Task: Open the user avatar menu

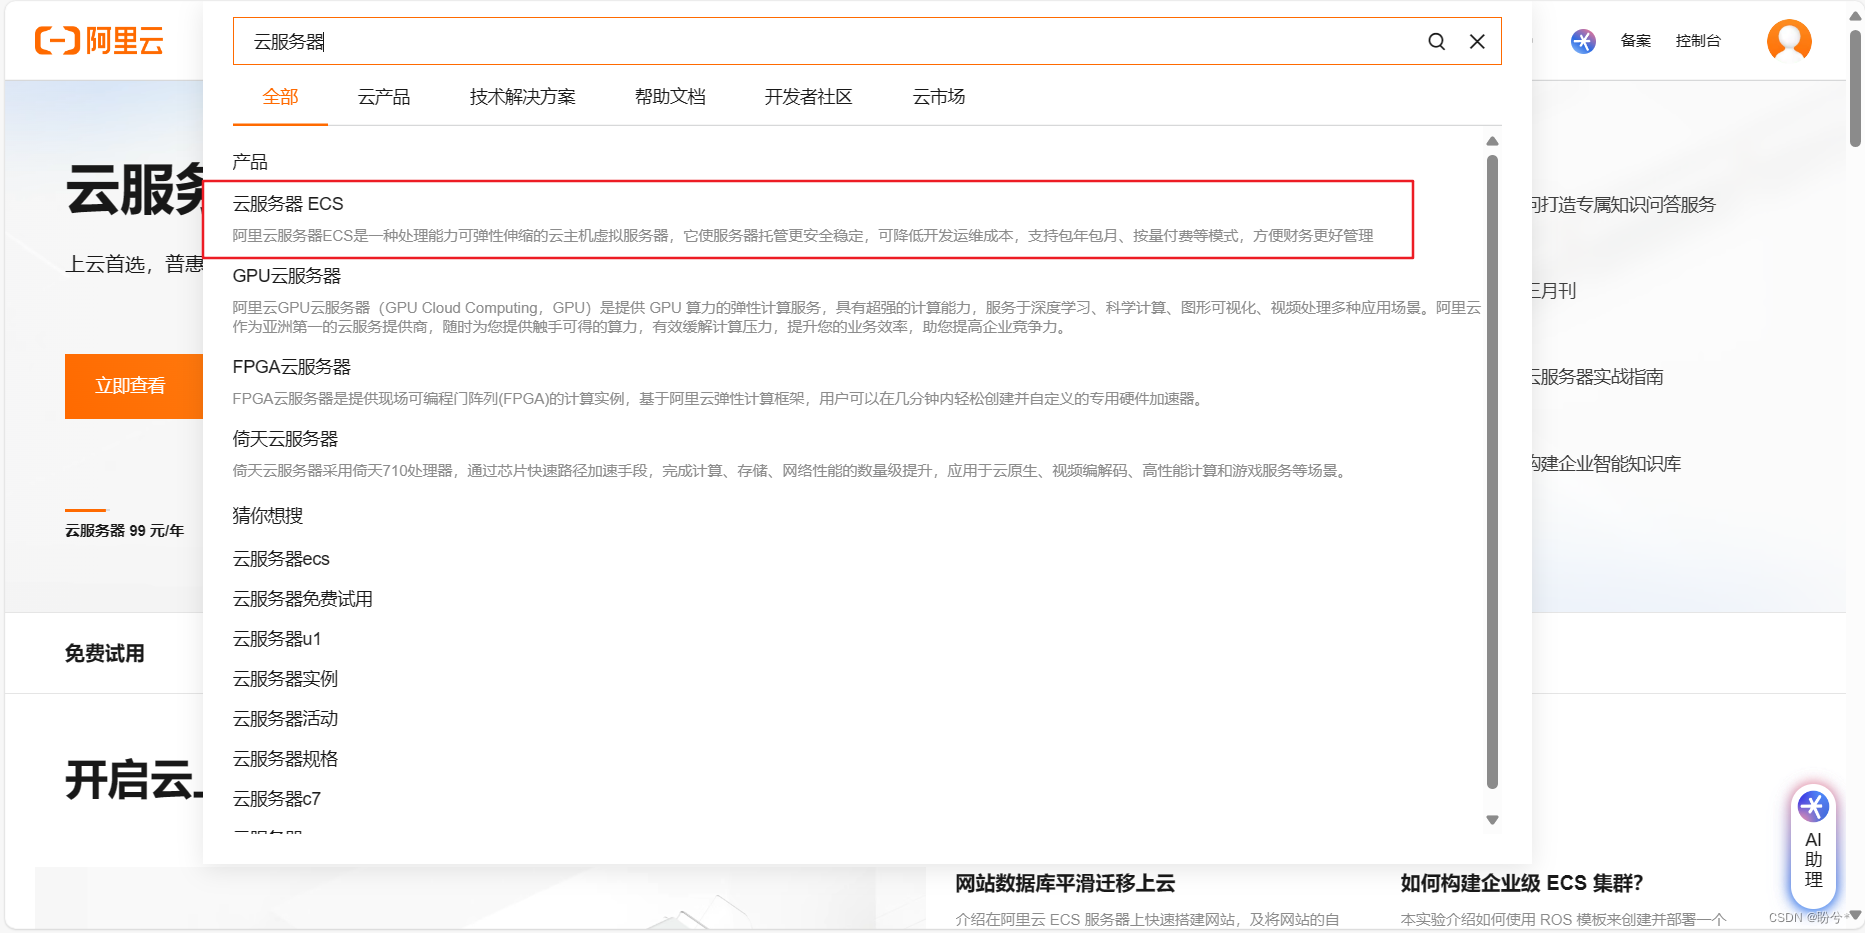Action: 1789,41
